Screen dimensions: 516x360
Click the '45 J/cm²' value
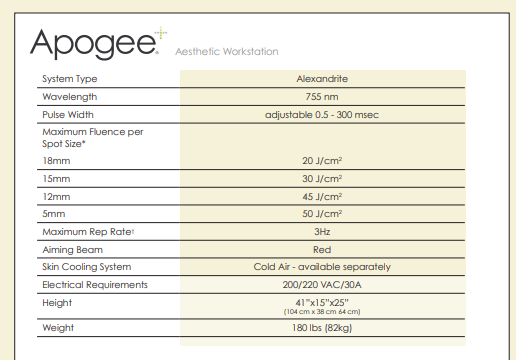click(x=322, y=197)
